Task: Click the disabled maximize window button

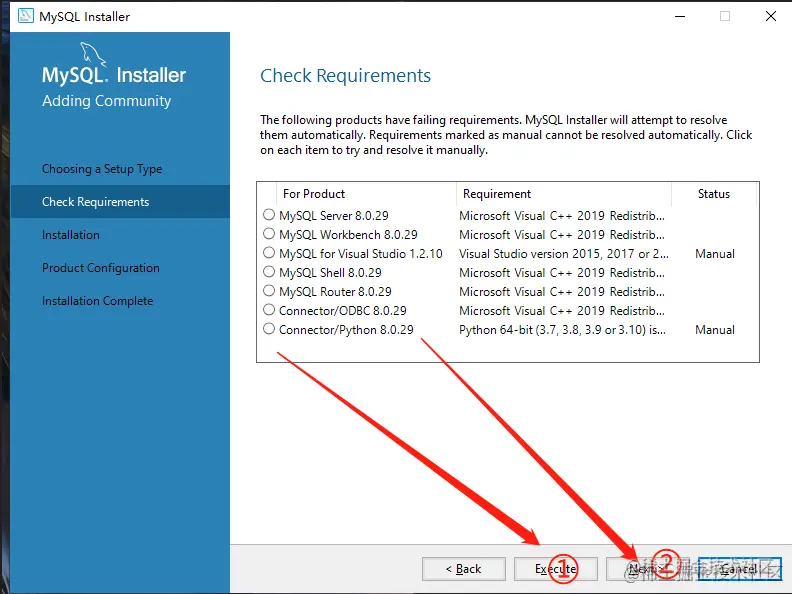Action: pyautogui.click(x=725, y=16)
